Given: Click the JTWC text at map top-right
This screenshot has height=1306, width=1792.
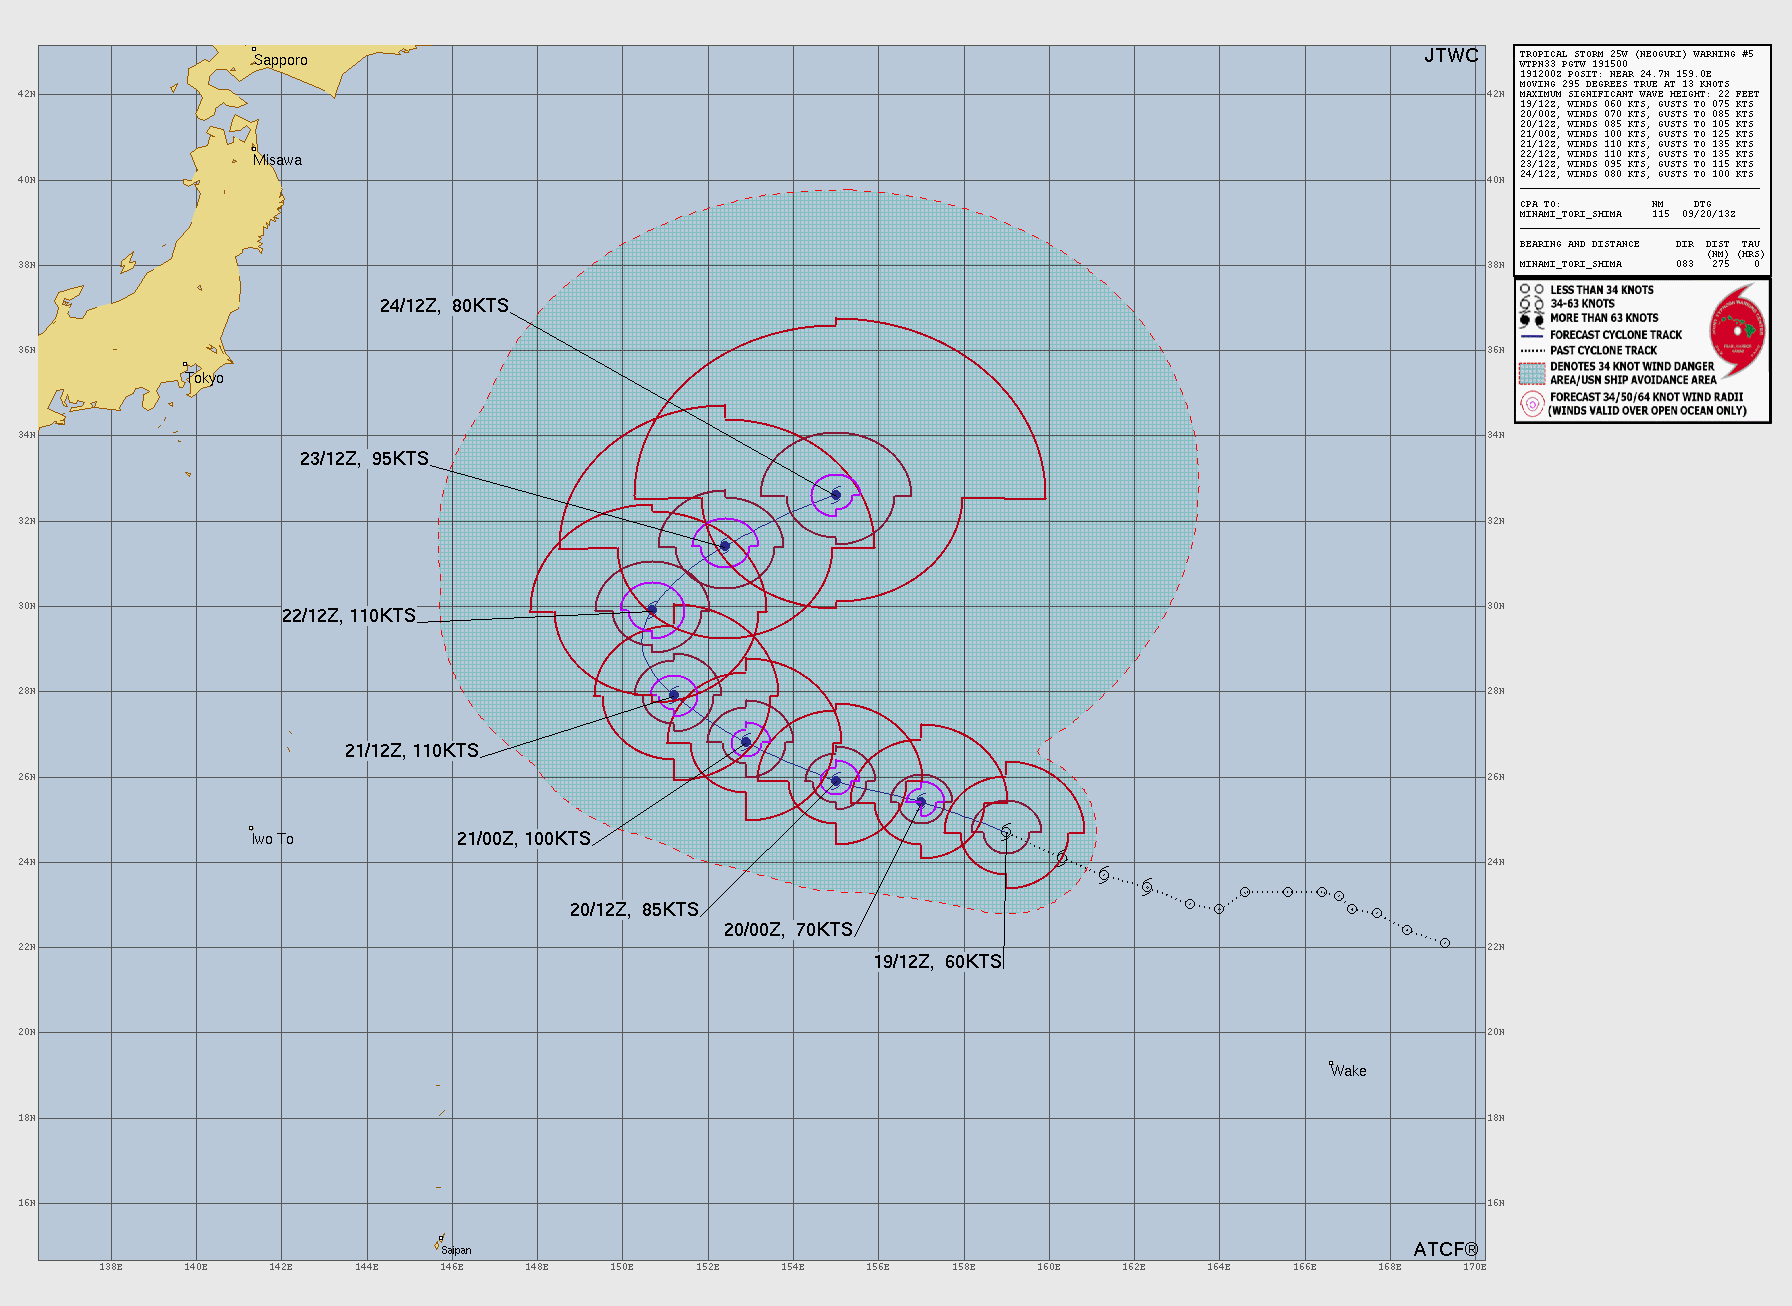Looking at the screenshot, I should [1450, 56].
